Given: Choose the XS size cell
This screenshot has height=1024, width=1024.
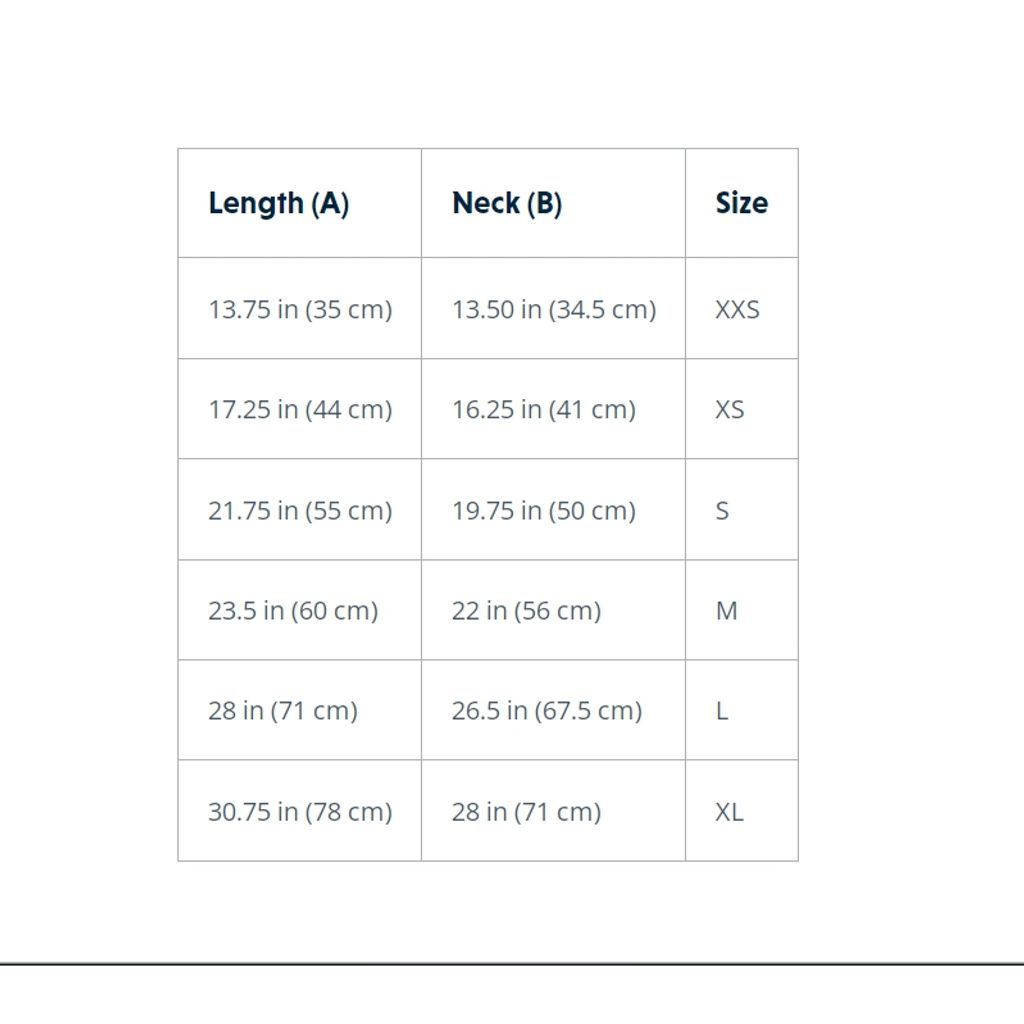Looking at the screenshot, I should click(730, 409).
